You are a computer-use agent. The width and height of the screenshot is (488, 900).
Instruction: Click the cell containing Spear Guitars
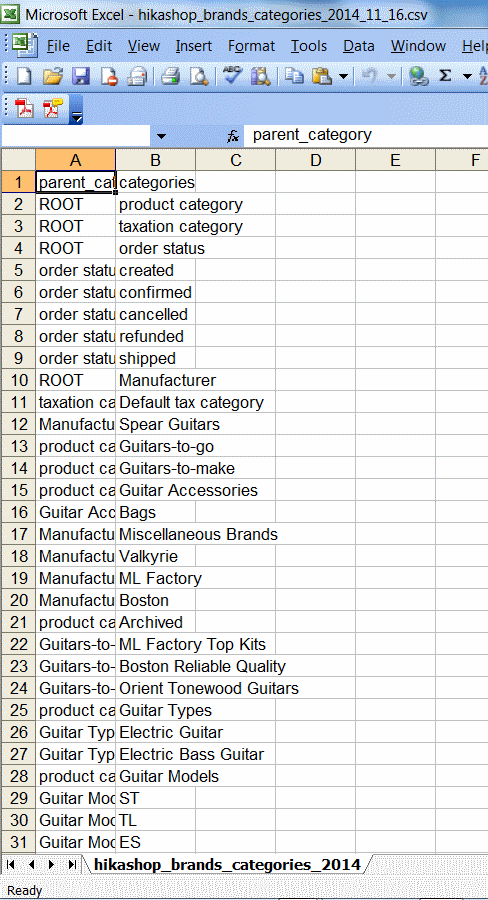pyautogui.click(x=156, y=424)
